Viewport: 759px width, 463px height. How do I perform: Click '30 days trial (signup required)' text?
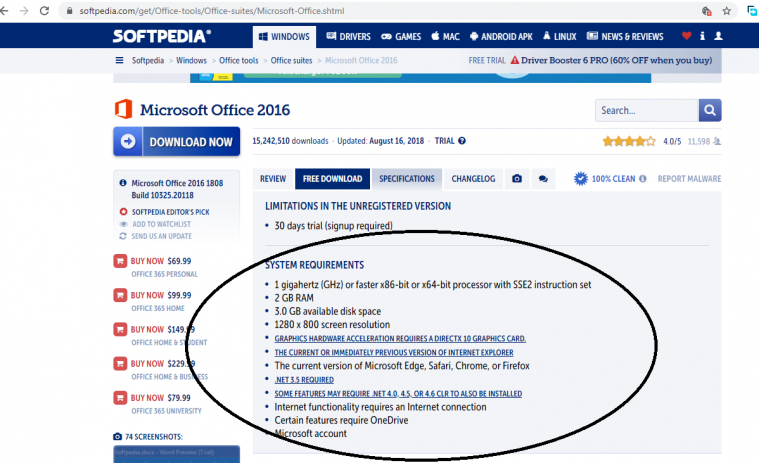click(334, 226)
